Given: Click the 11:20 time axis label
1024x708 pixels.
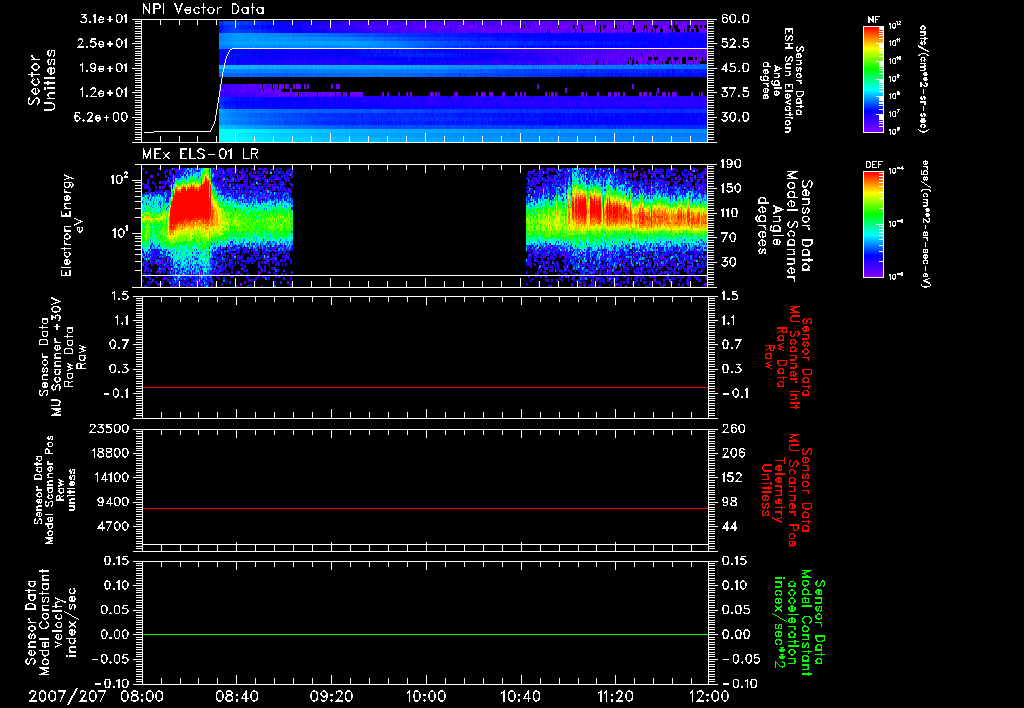Looking at the screenshot, I should 615,696.
